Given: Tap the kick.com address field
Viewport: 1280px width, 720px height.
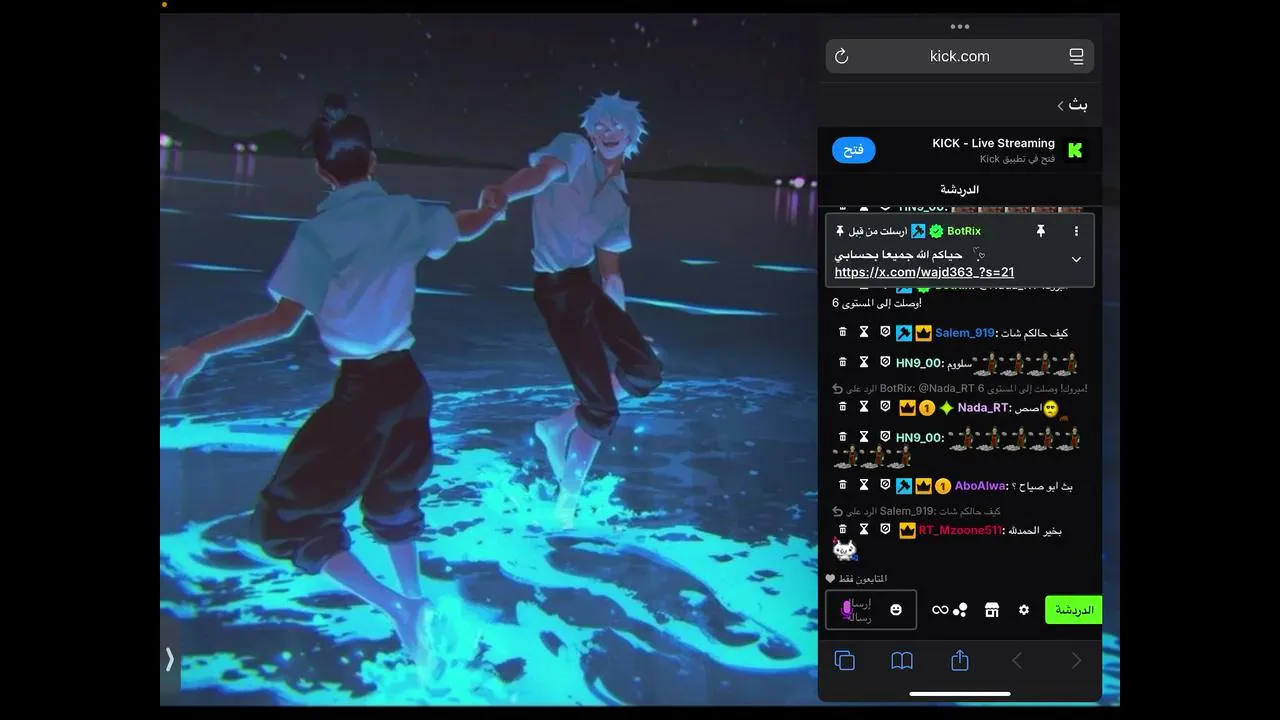Looking at the screenshot, I should point(960,56).
